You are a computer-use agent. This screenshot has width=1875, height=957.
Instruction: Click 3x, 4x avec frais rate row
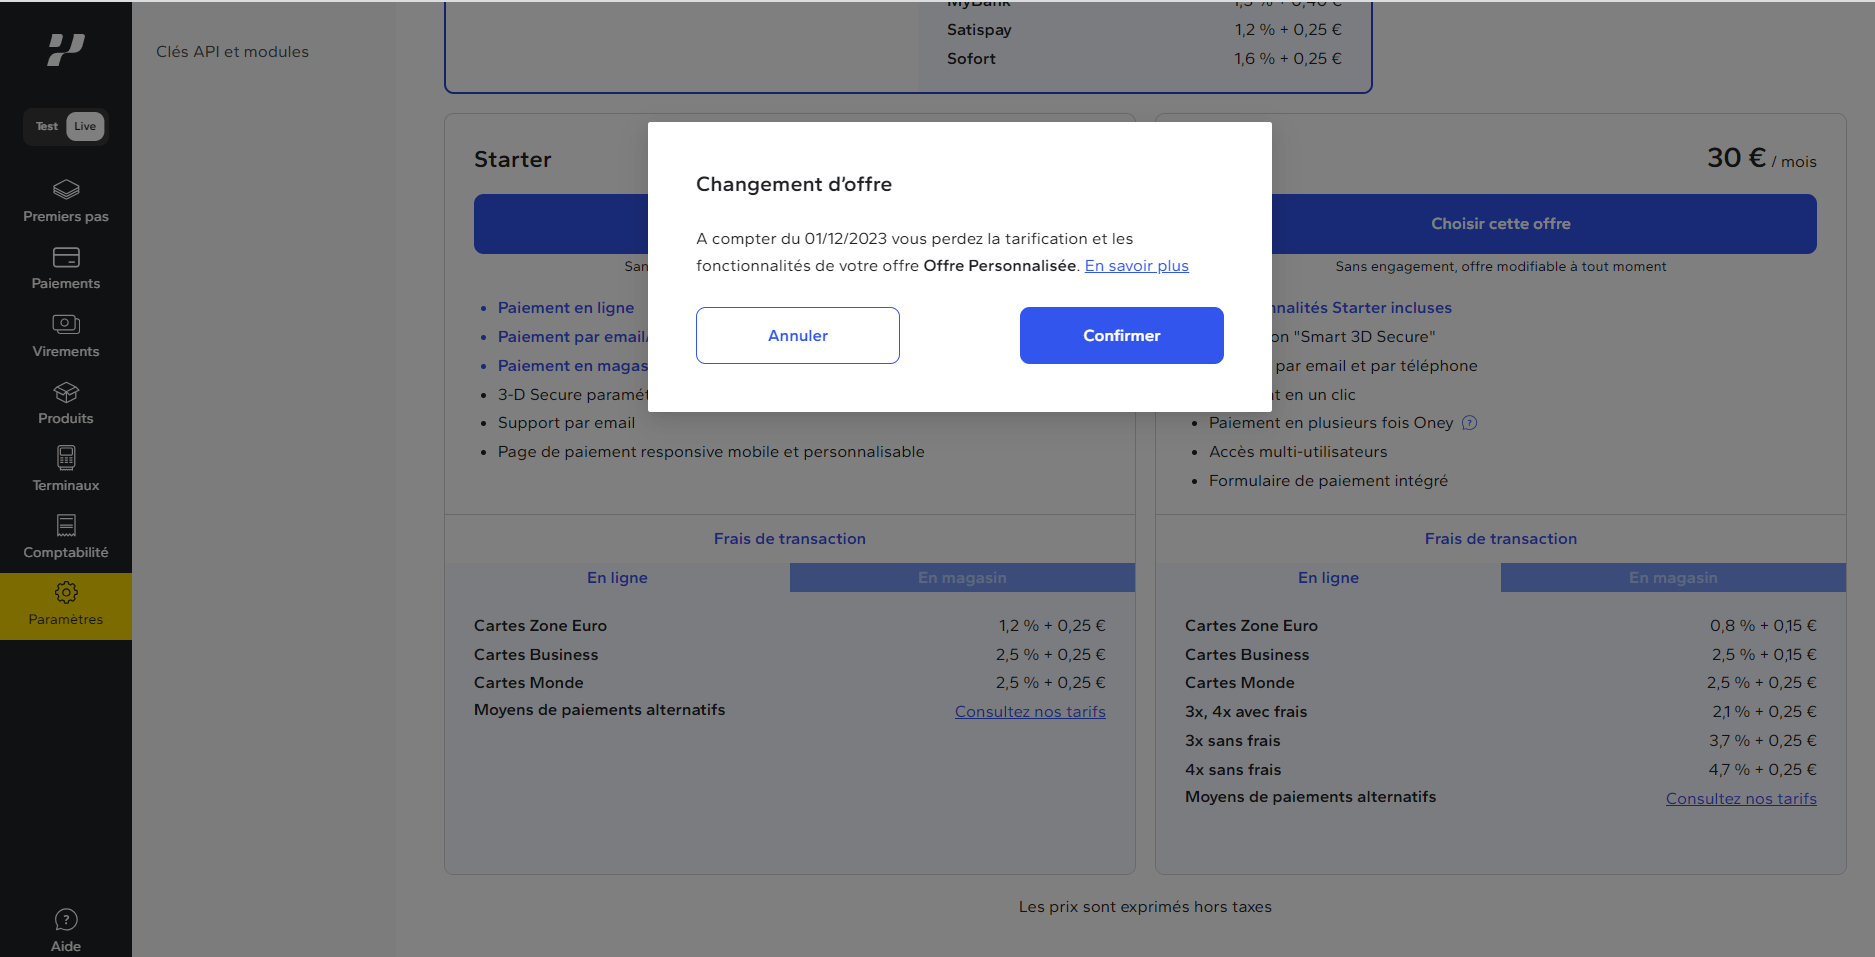(1501, 712)
